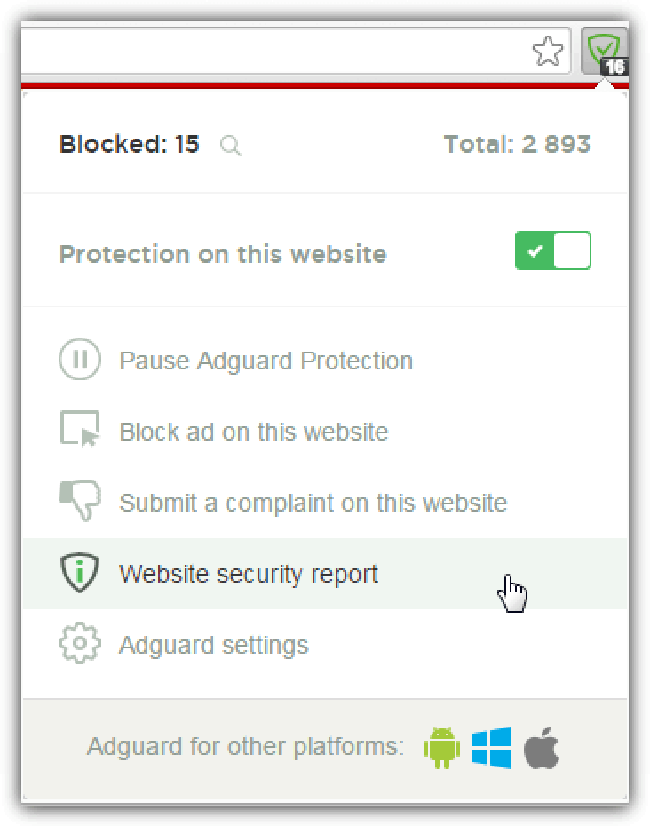Select Submit a complaint on this website

pos(312,503)
